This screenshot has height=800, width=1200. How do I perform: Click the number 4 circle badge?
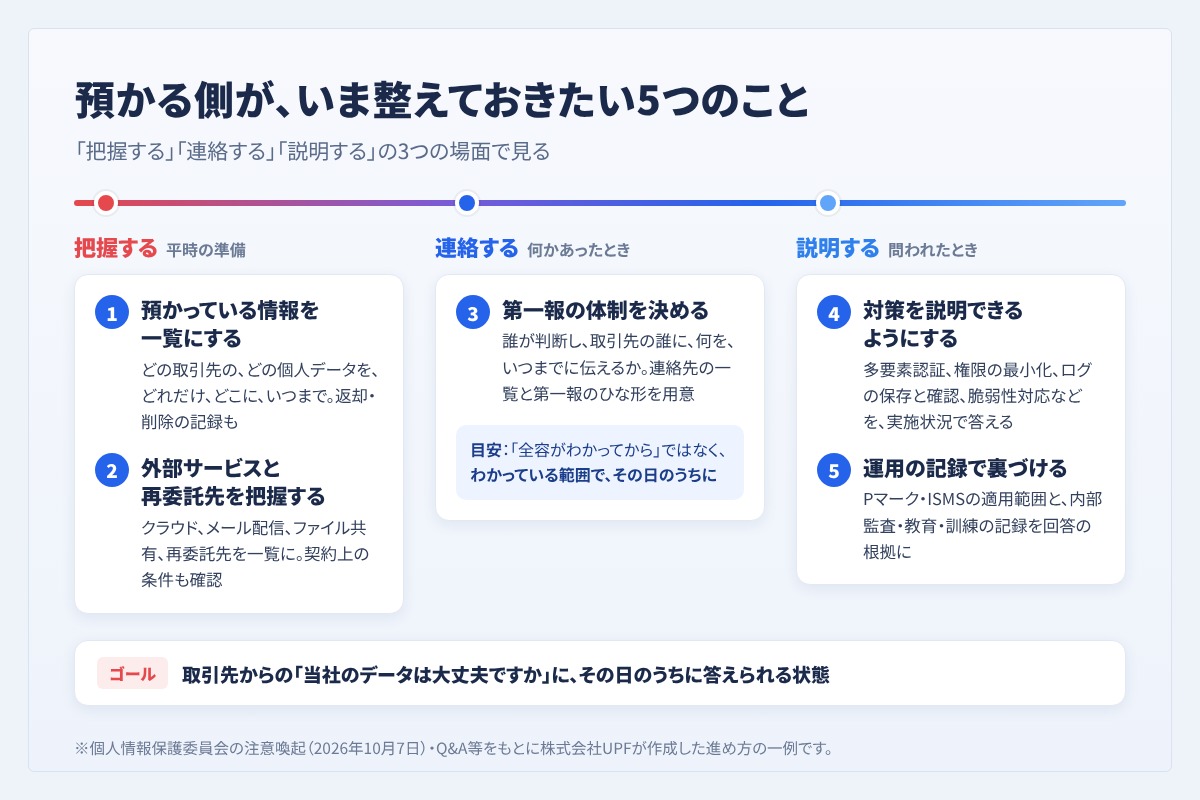[x=834, y=313]
